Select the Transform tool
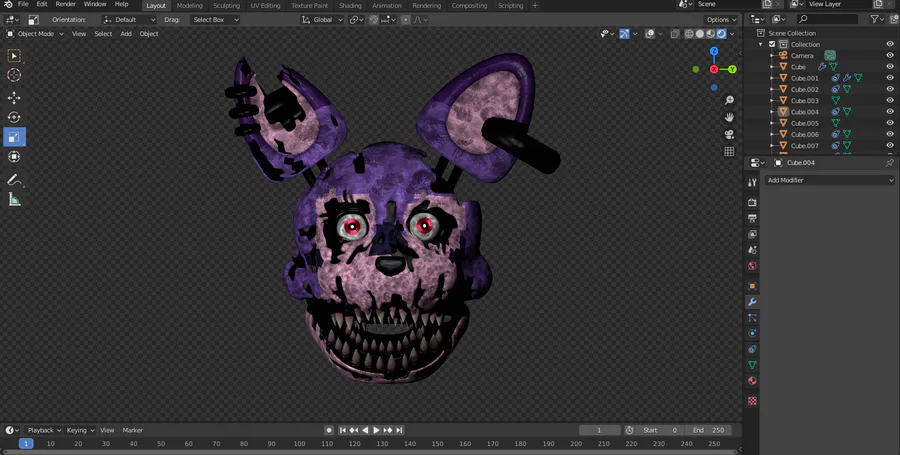The width and height of the screenshot is (900, 455). coord(14,157)
